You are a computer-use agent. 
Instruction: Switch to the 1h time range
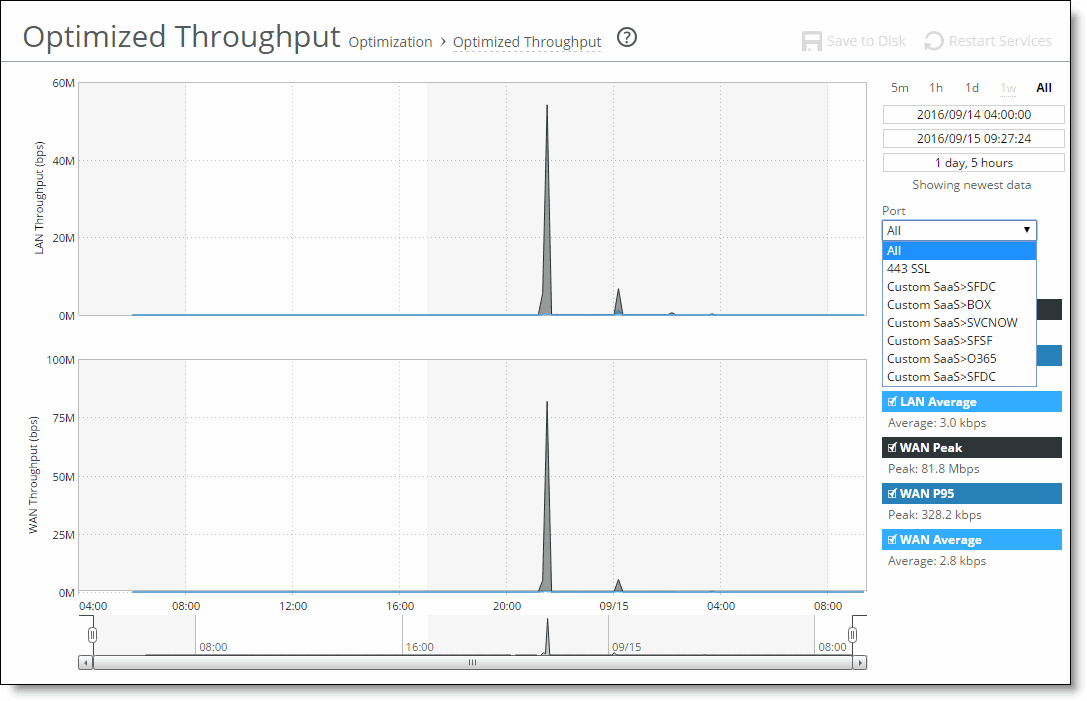[935, 88]
